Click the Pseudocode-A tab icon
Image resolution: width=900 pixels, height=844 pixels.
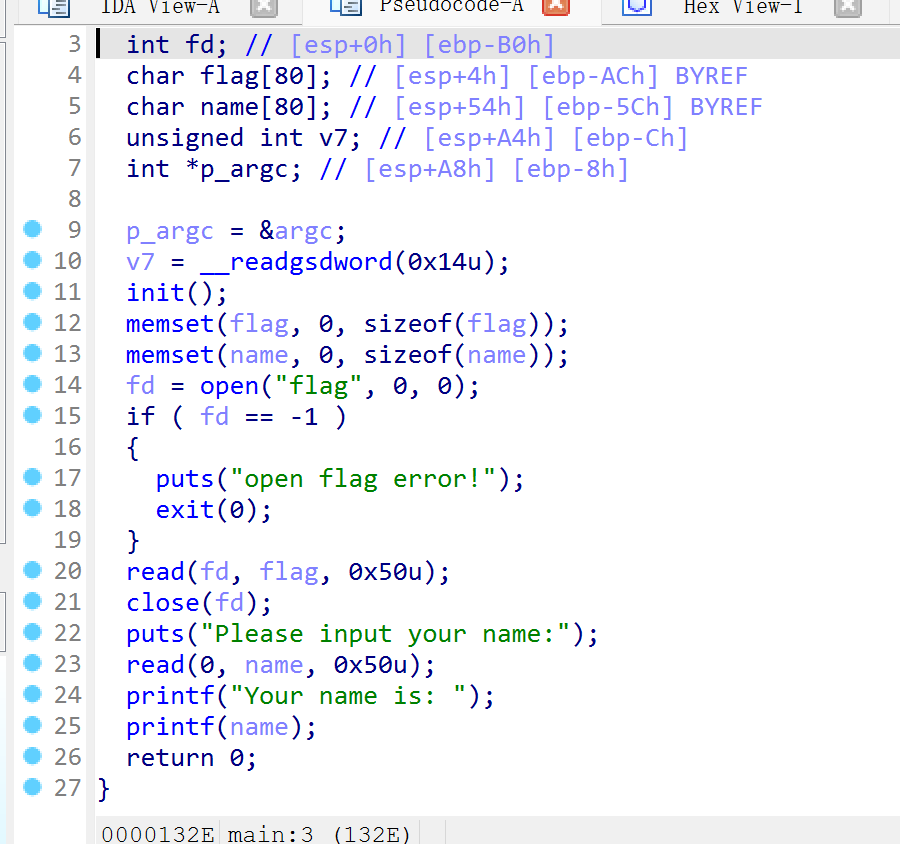click(345, 8)
